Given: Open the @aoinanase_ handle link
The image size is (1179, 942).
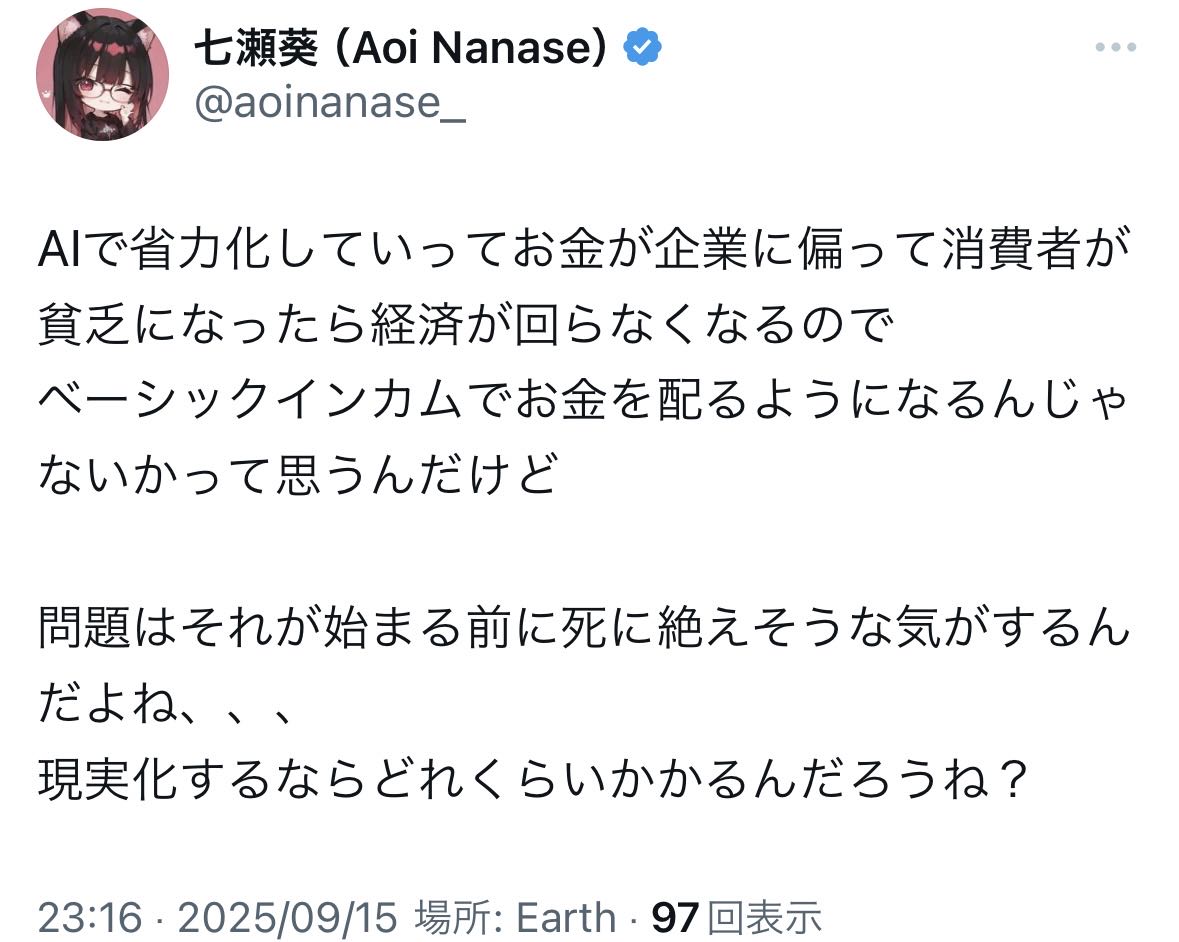Looking at the screenshot, I should (330, 102).
